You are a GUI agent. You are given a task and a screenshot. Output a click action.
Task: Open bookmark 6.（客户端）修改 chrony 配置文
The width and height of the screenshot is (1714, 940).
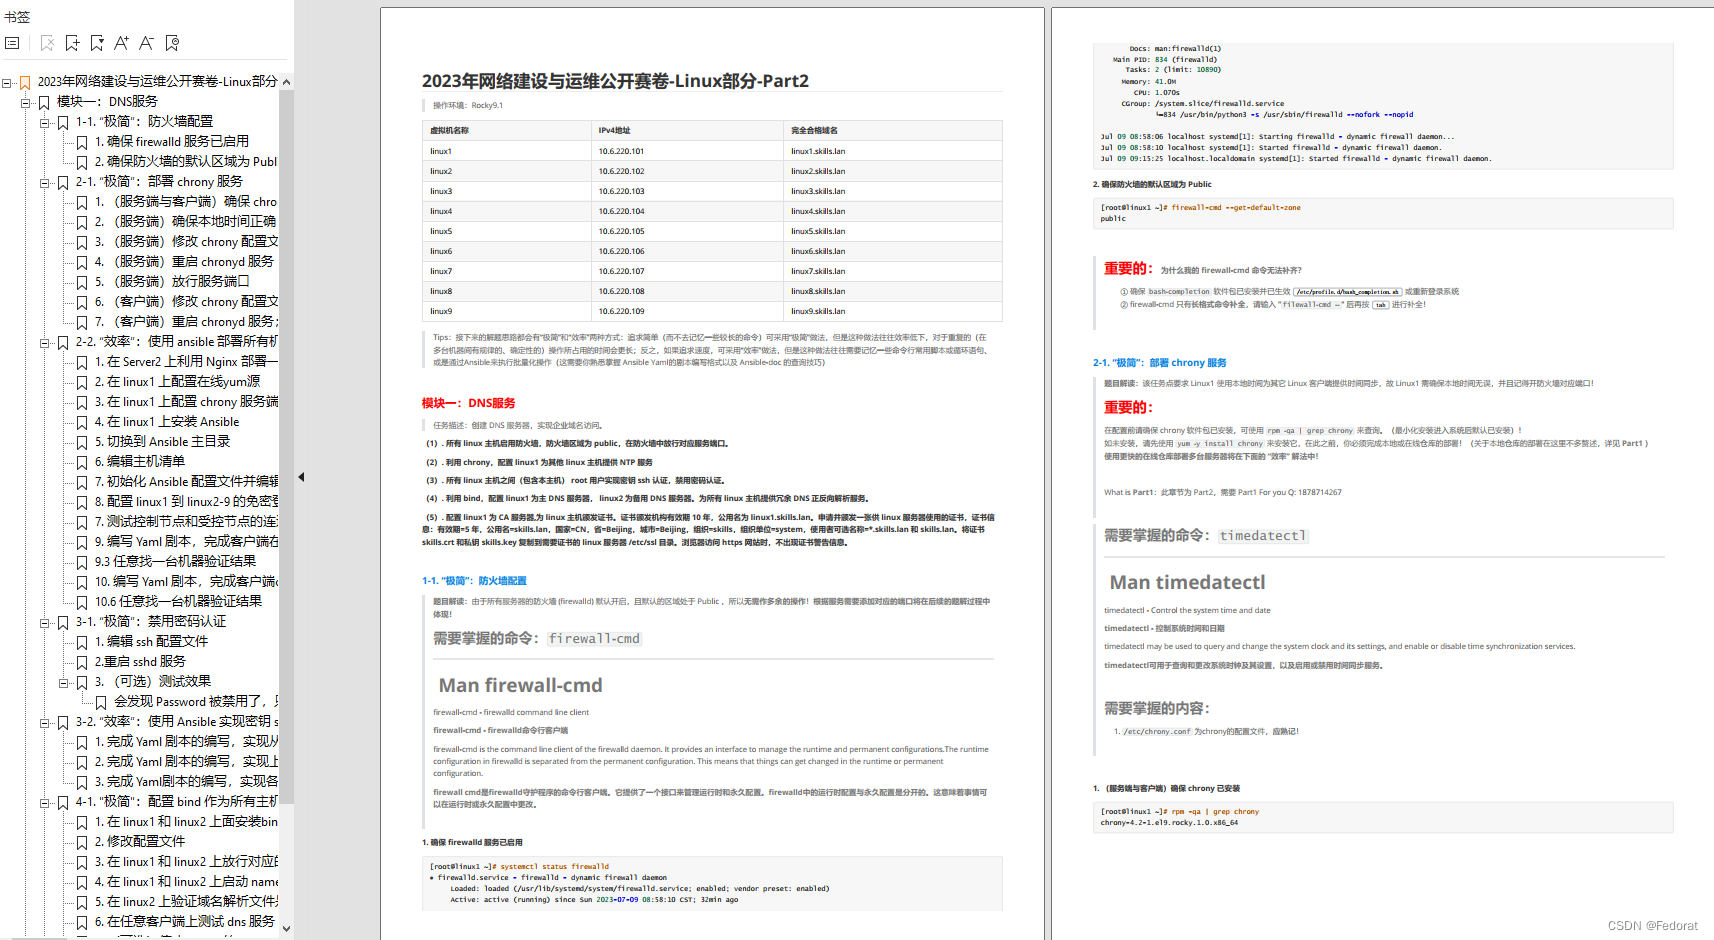187,302
